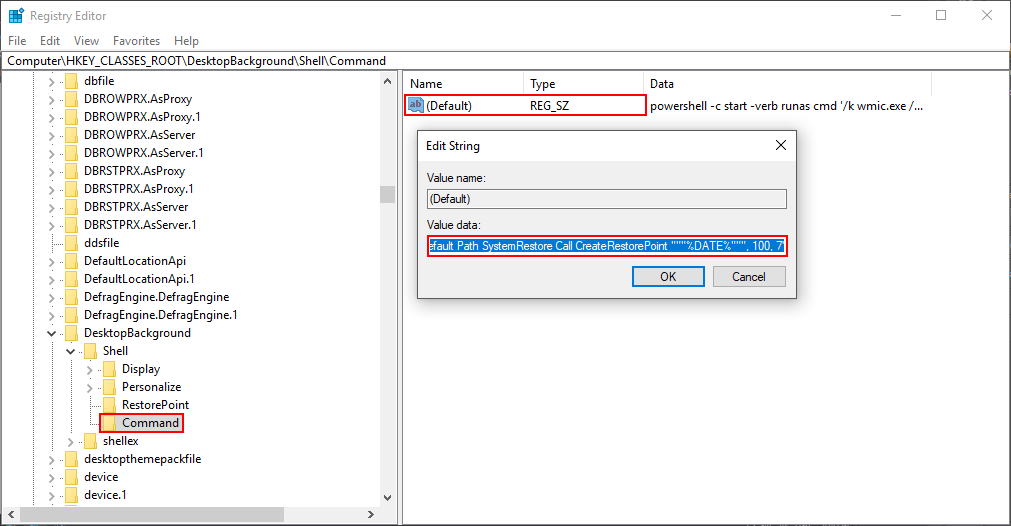
Task: Collapse the DesktopBackground key
Action: point(52,333)
